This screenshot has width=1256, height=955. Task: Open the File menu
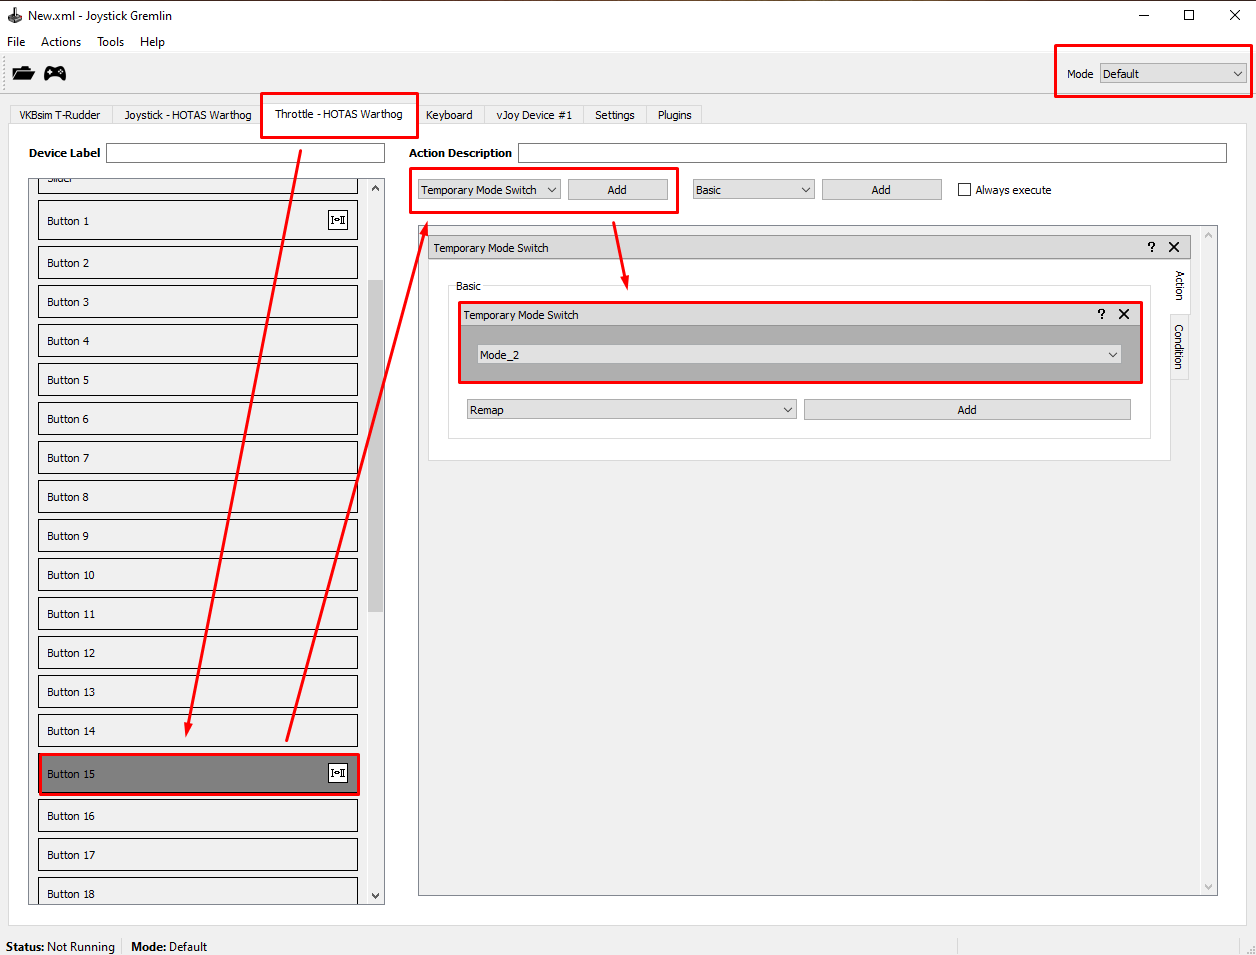pyautogui.click(x=16, y=42)
